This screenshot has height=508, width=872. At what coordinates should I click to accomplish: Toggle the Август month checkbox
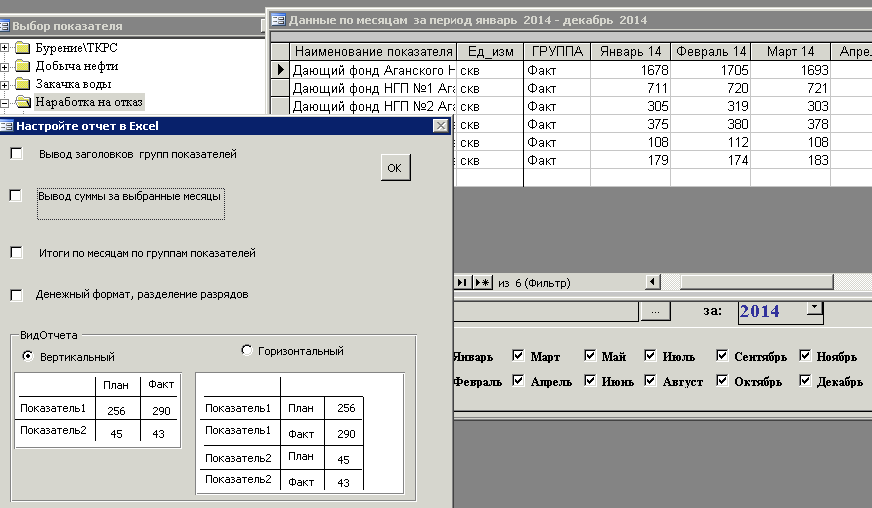click(650, 380)
